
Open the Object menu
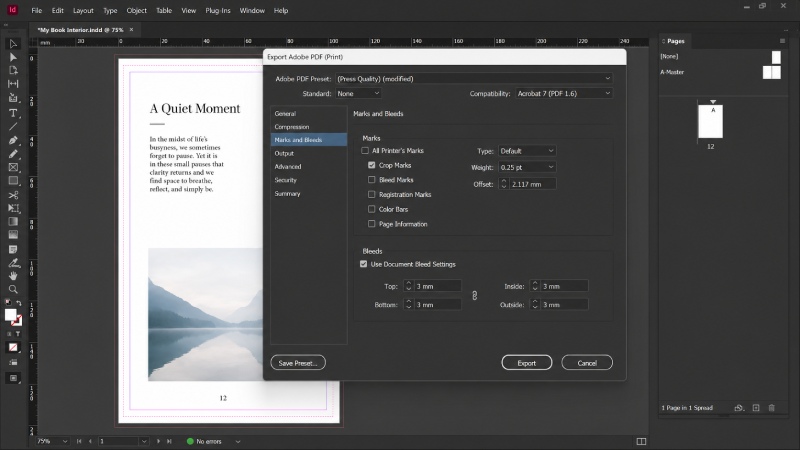(x=136, y=10)
